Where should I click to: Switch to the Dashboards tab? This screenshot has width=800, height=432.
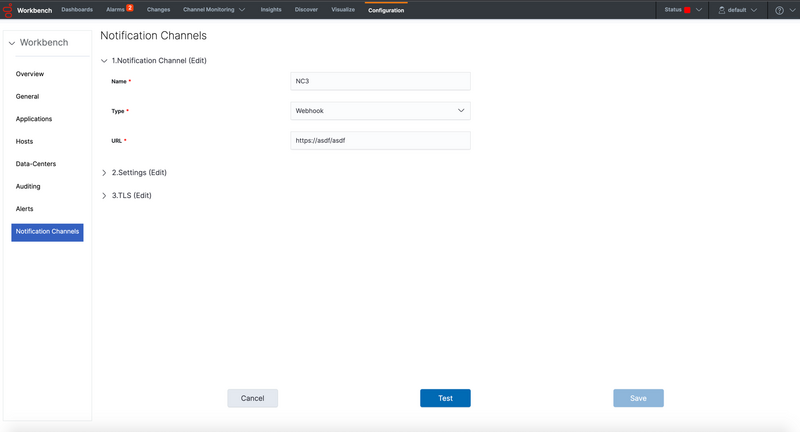click(77, 10)
